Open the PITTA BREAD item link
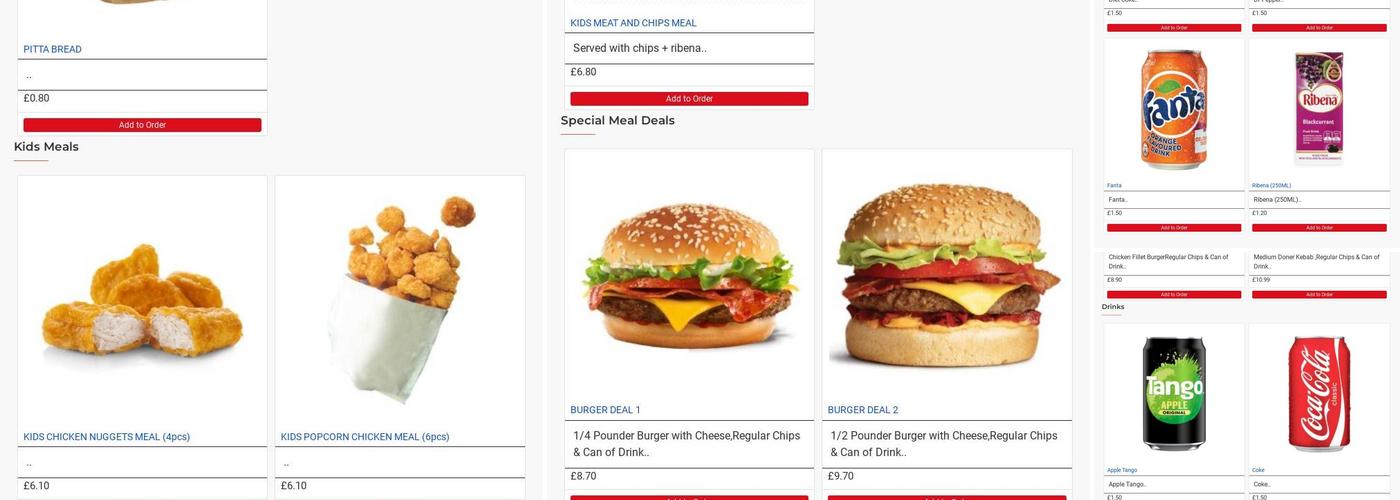The height and width of the screenshot is (500, 1400). [x=53, y=49]
